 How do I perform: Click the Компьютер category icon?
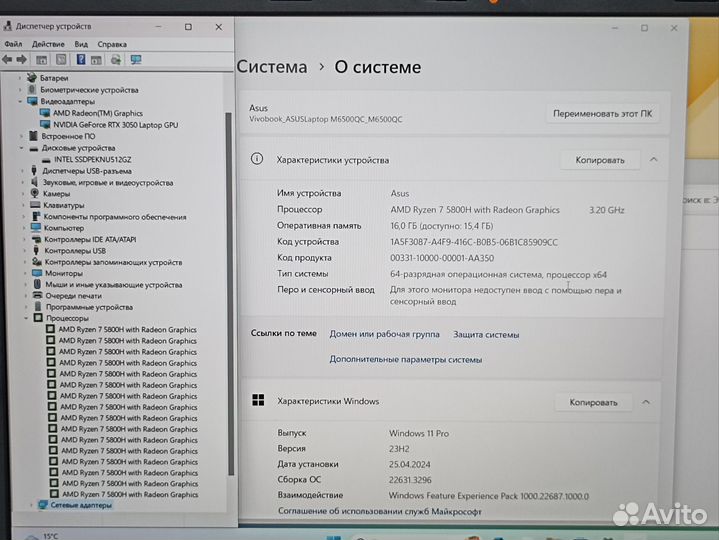click(x=36, y=227)
